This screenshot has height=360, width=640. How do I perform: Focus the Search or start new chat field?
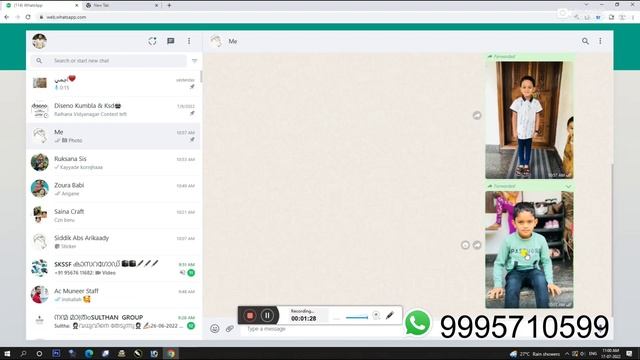pos(109,60)
